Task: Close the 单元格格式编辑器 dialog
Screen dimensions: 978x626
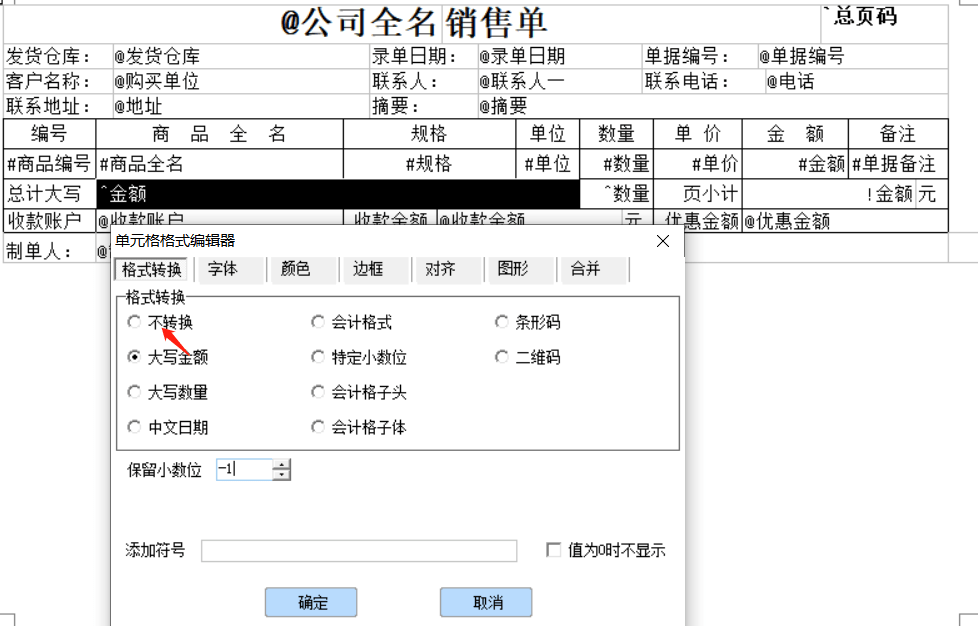Action: 663,241
